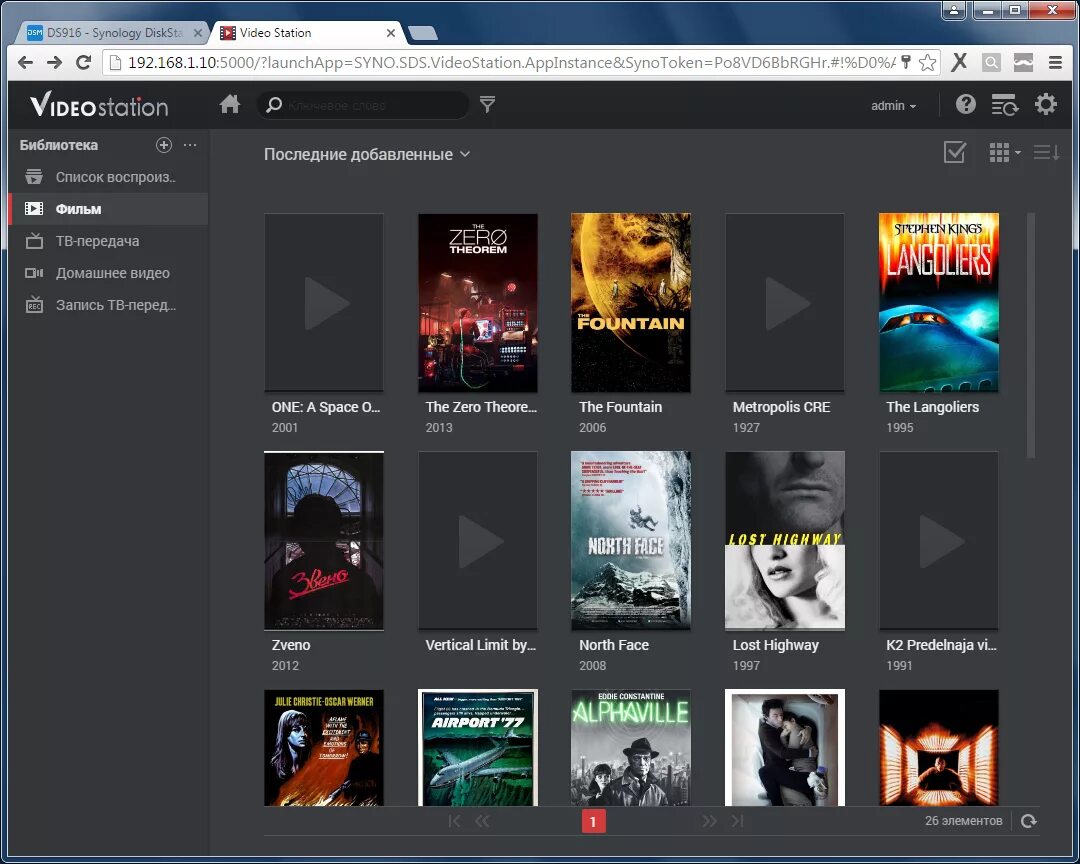Viewport: 1080px width, 864px height.
Task: Click North Face title text
Action: click(614, 646)
